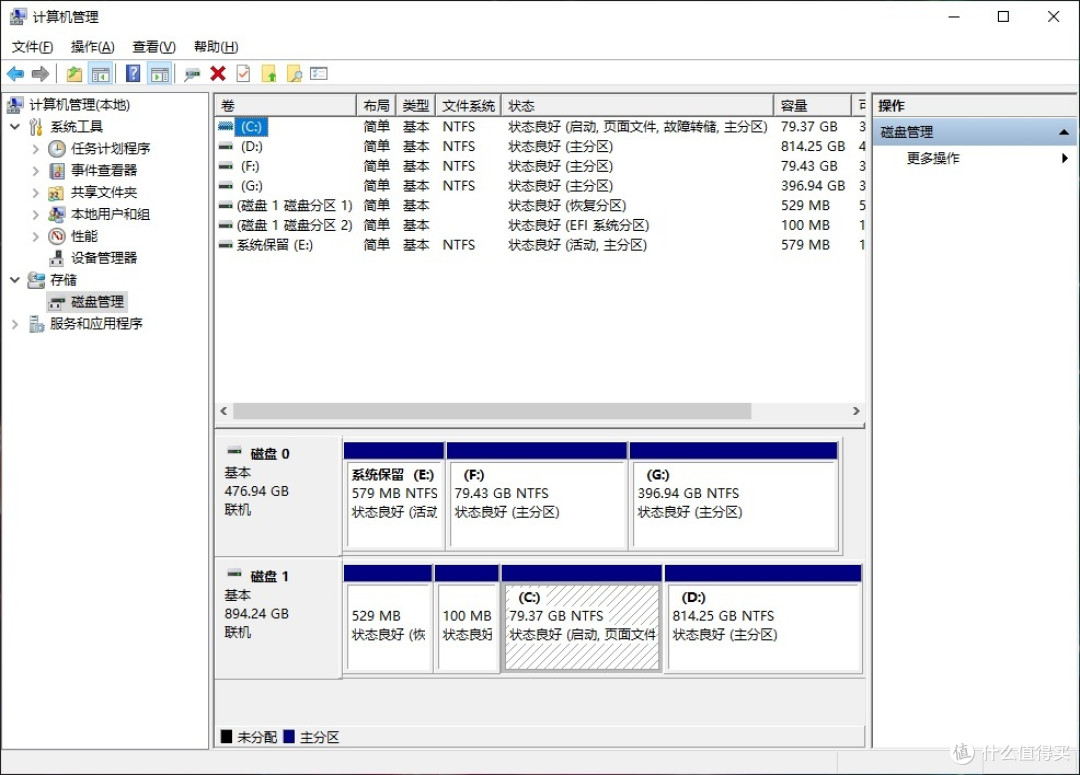
Task: Open the 帮助(H) menu
Action: [x=216, y=47]
